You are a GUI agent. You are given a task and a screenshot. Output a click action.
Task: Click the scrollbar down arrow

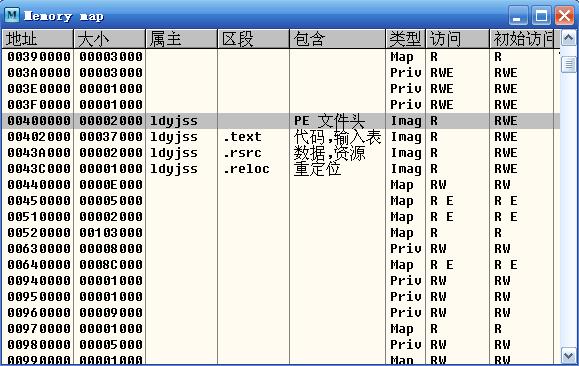[568, 356]
